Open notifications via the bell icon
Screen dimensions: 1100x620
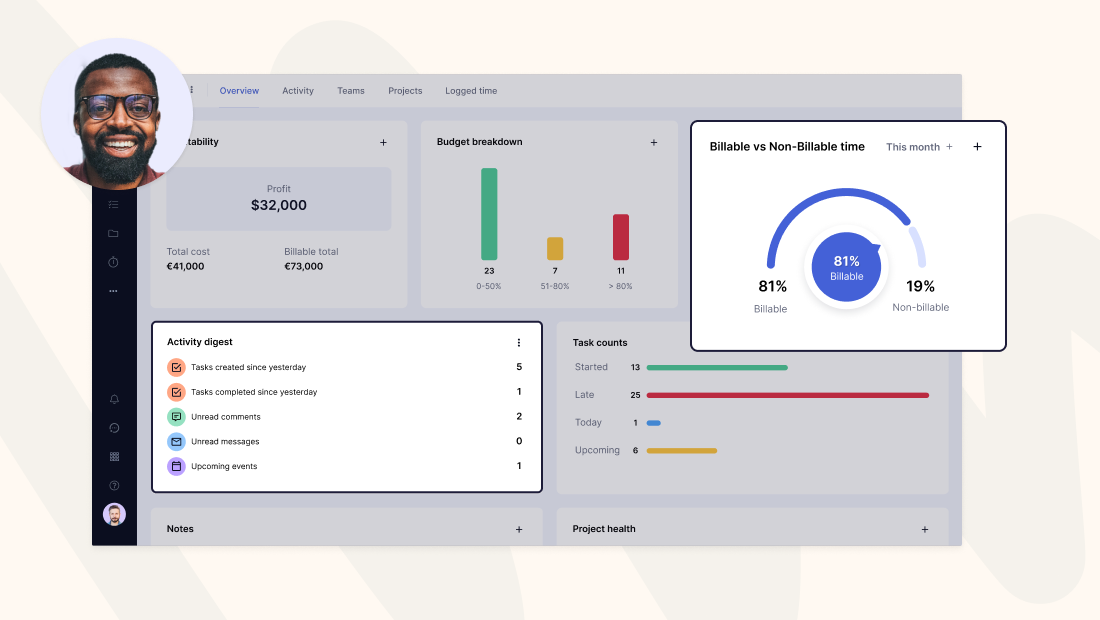[113, 399]
